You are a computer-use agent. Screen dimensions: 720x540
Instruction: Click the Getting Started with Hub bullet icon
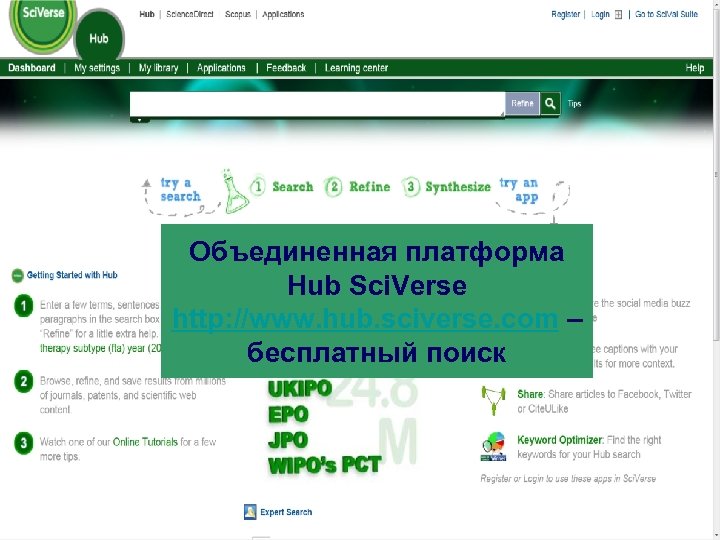pos(17,275)
